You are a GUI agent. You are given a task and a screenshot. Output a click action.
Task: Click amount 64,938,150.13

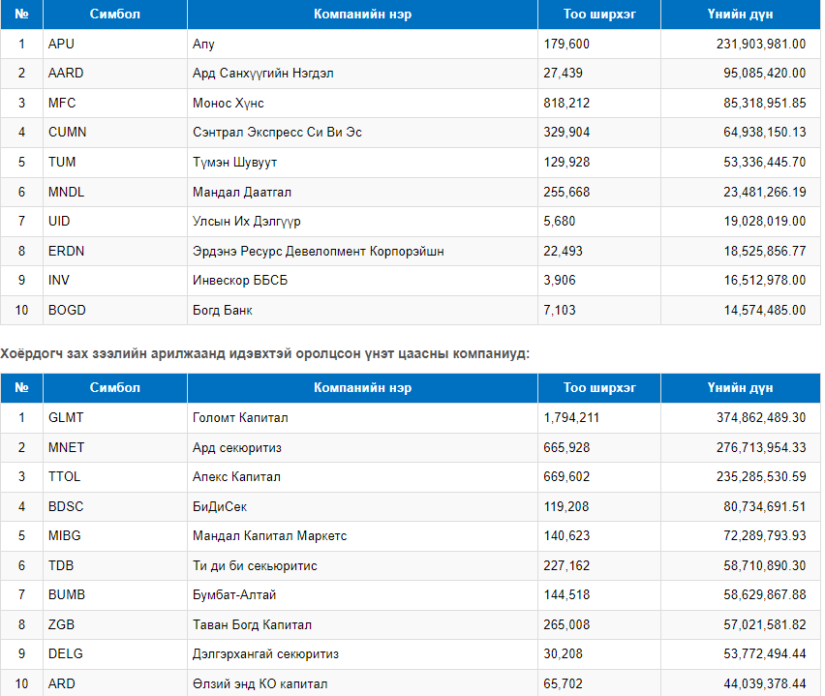pyautogui.click(x=764, y=132)
